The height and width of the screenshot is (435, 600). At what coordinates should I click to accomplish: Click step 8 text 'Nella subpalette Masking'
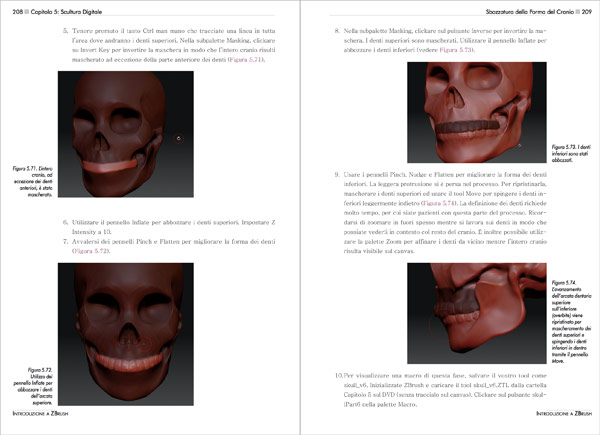(x=445, y=40)
